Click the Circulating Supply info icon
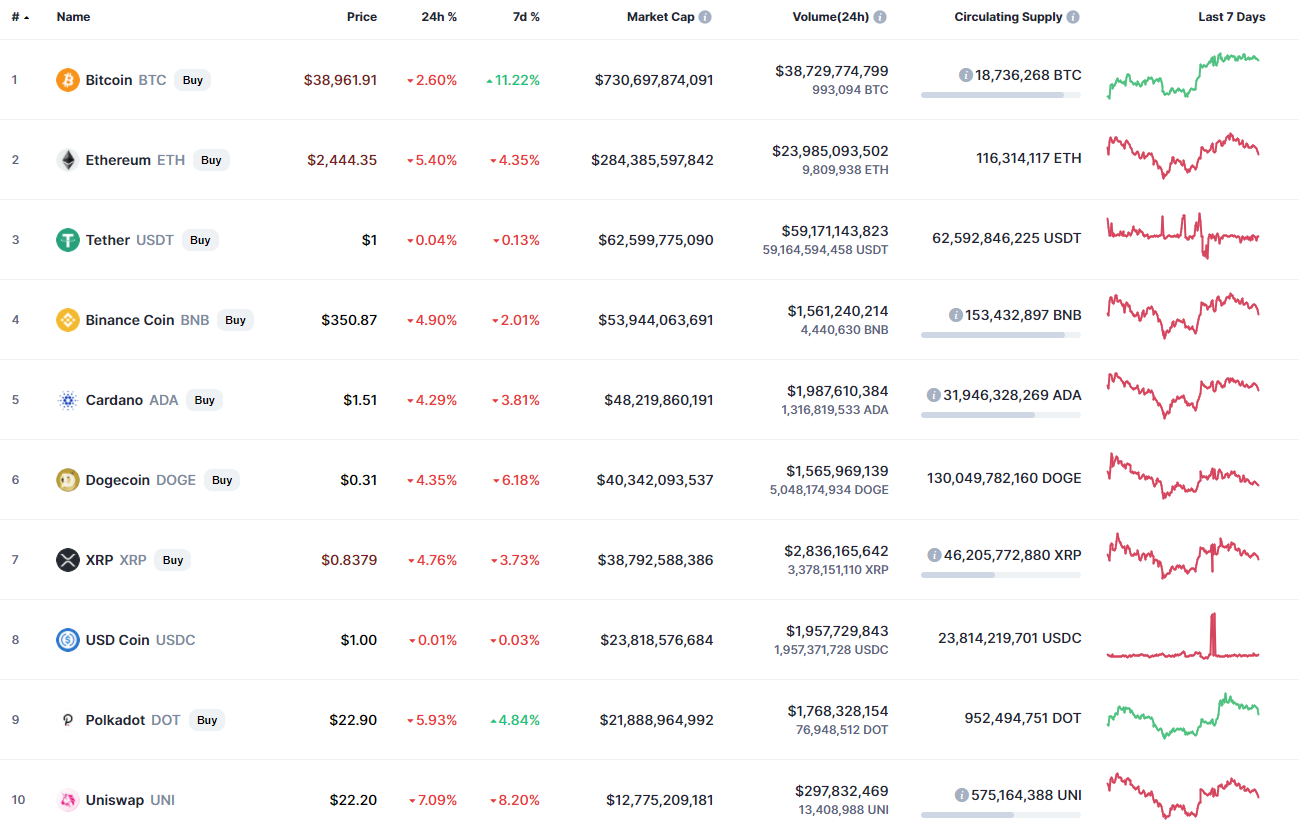Viewport: 1299px width, 837px height. [1073, 17]
